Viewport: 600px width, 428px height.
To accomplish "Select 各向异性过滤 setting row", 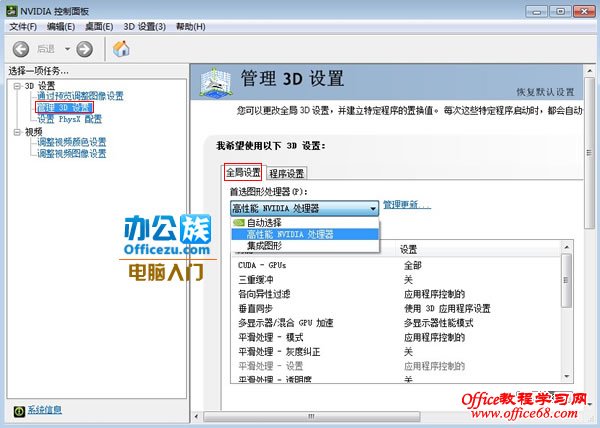I will [x=396, y=294].
